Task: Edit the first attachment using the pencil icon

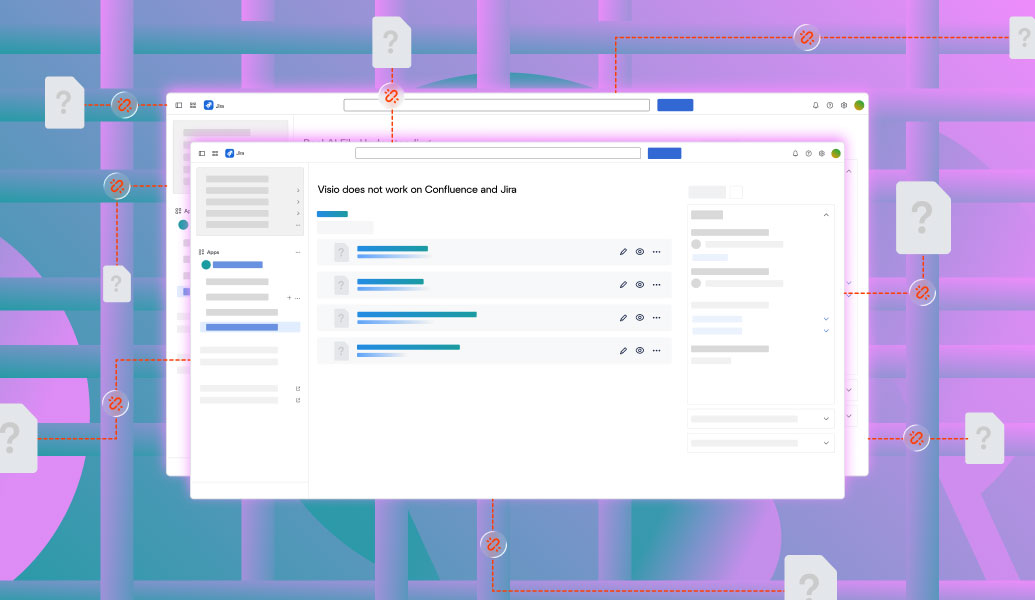Action: [624, 252]
